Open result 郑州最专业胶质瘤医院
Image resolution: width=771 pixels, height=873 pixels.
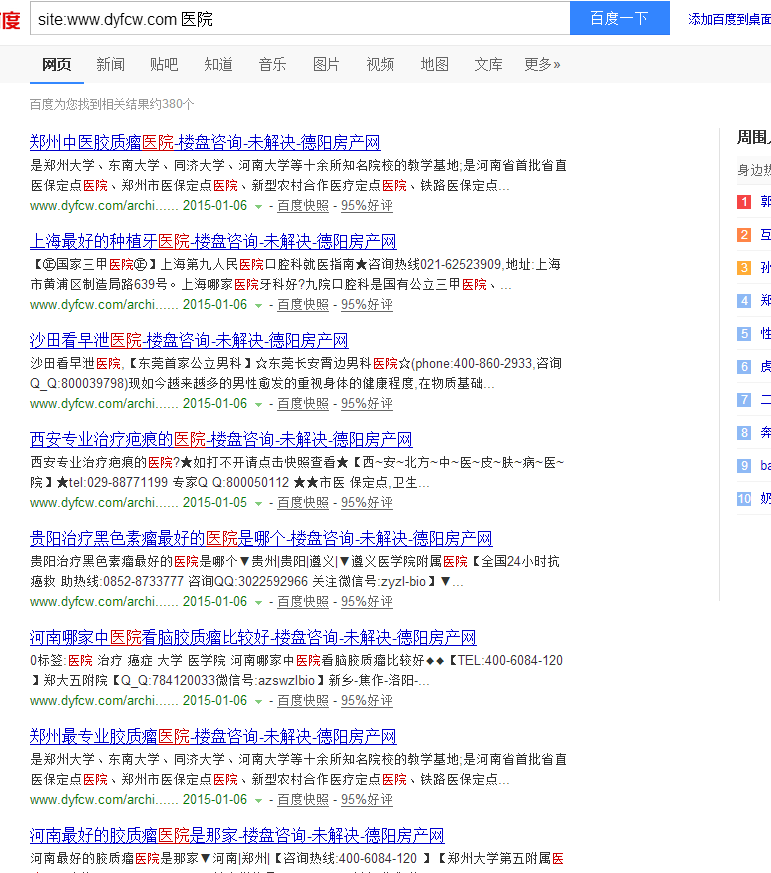tap(213, 736)
